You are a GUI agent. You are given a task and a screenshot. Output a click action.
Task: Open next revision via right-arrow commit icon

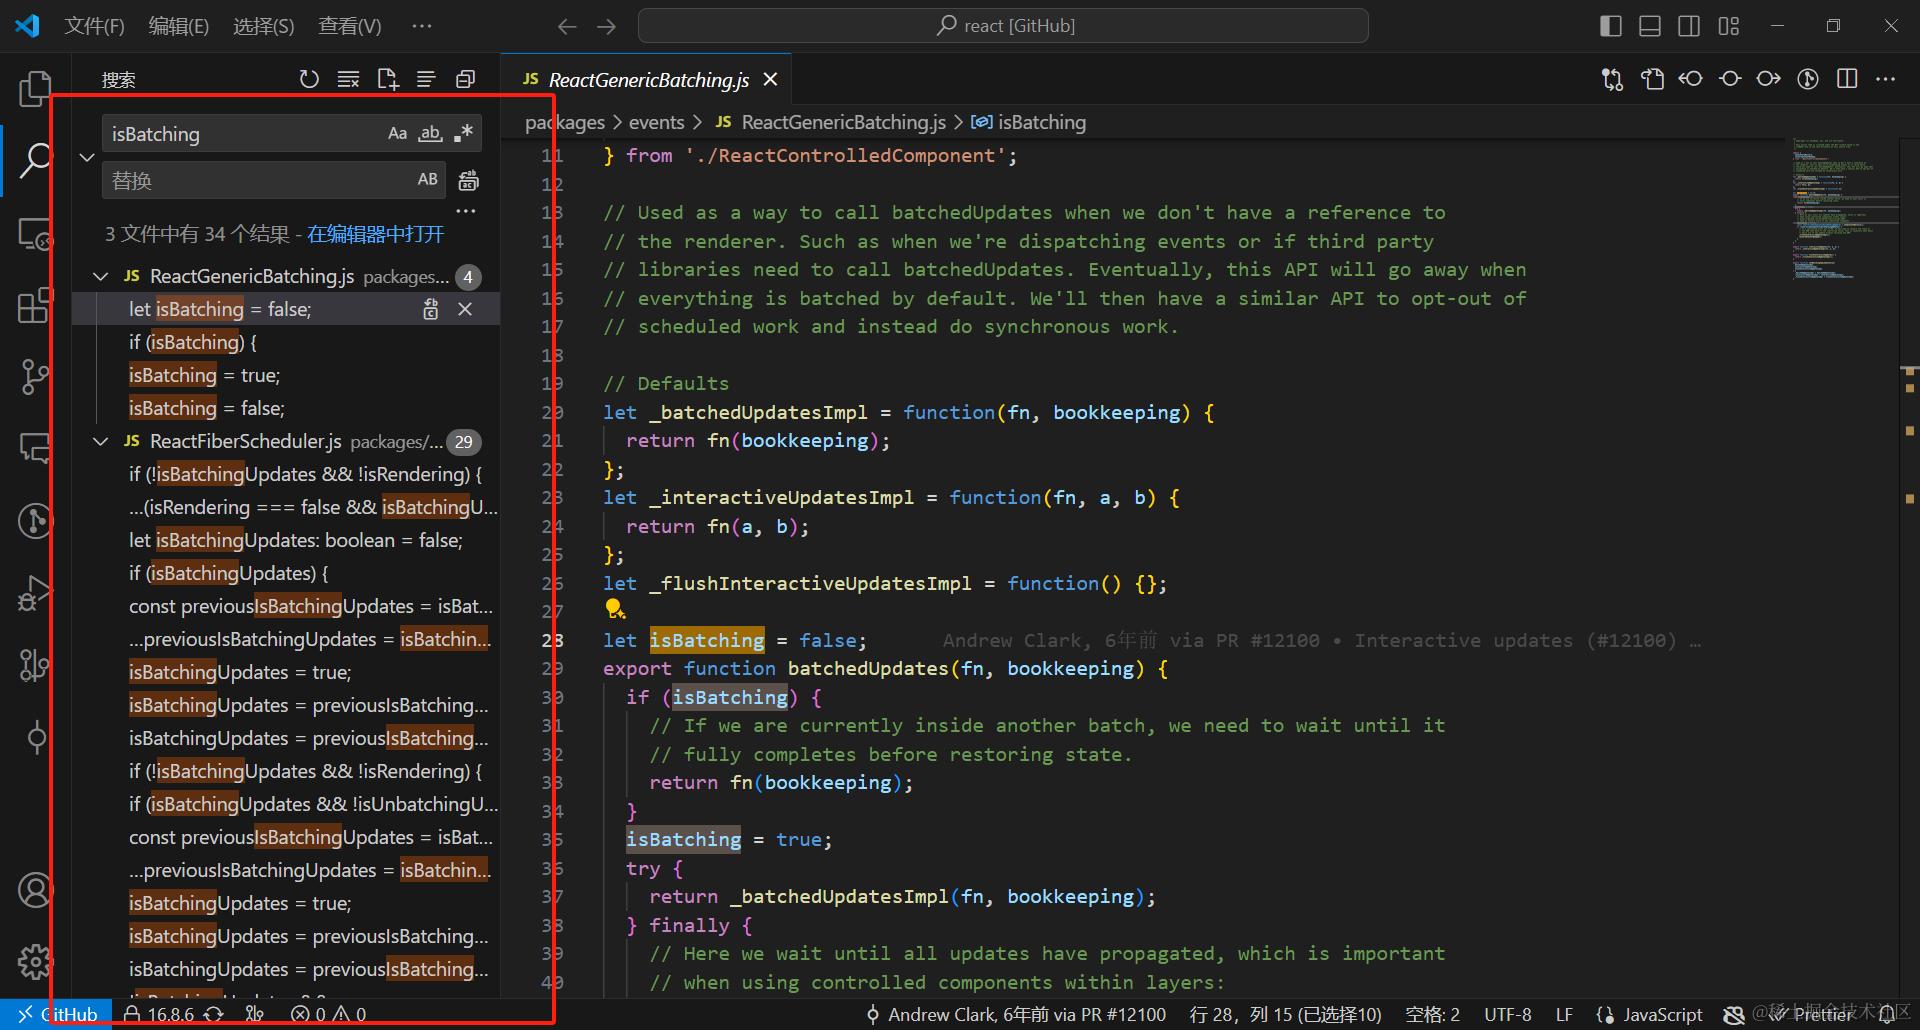point(1769,79)
